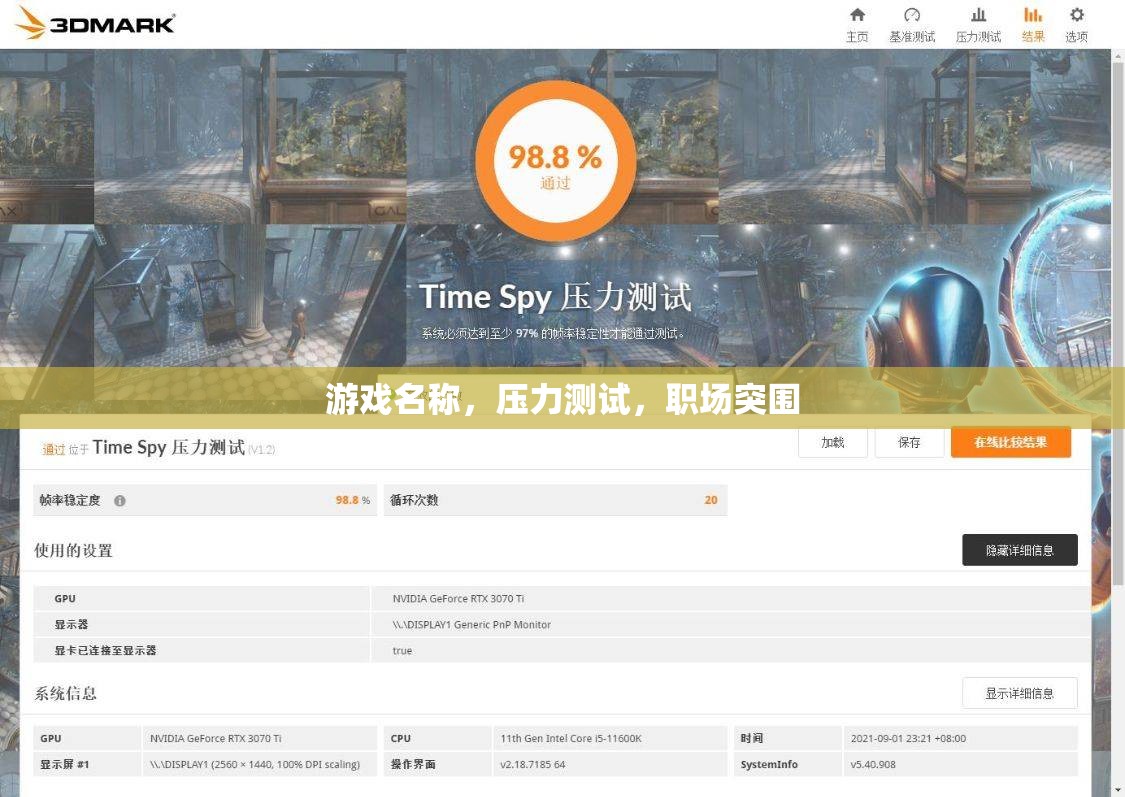Image resolution: width=1125 pixels, height=797 pixels.
Task: Click the 2021-09-01 23:21 +08:00 time value
Action: tap(908, 738)
